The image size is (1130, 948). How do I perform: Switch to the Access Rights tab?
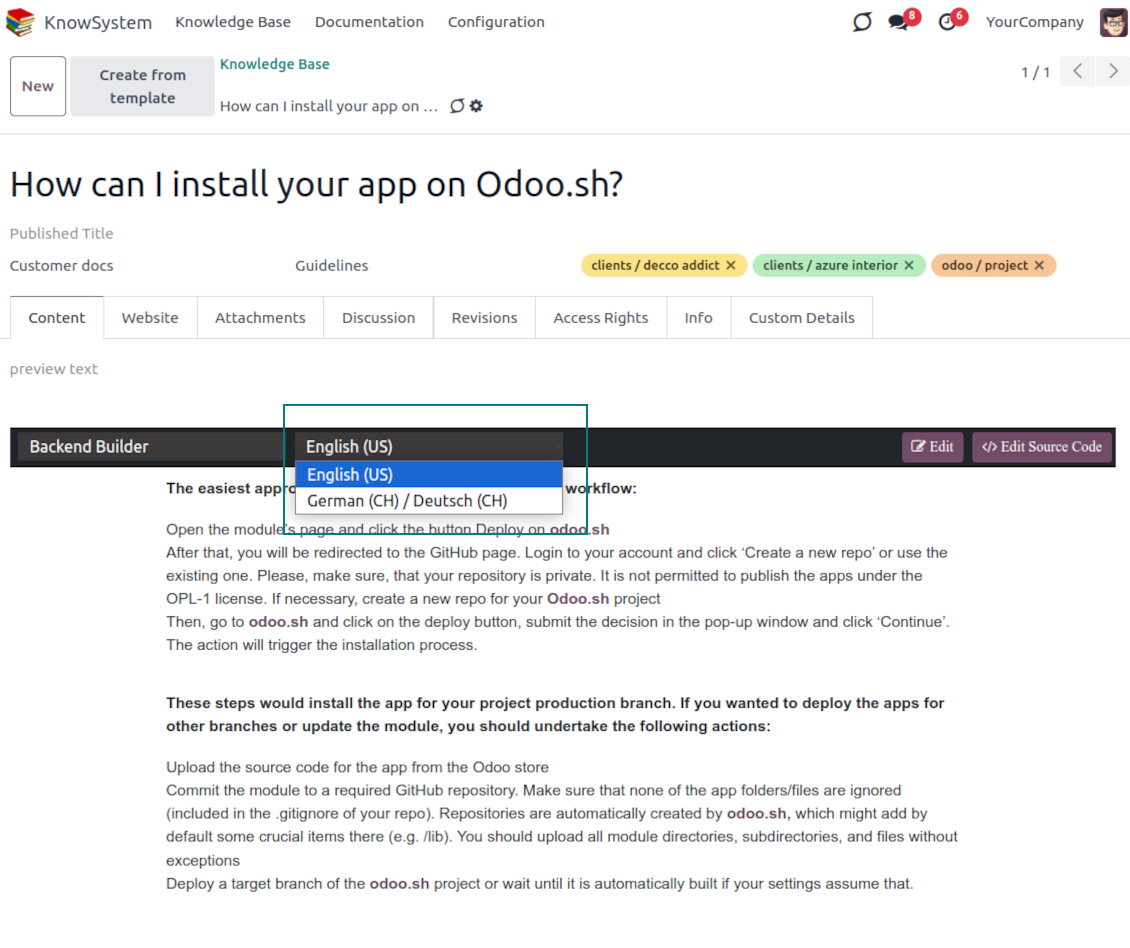click(x=600, y=318)
